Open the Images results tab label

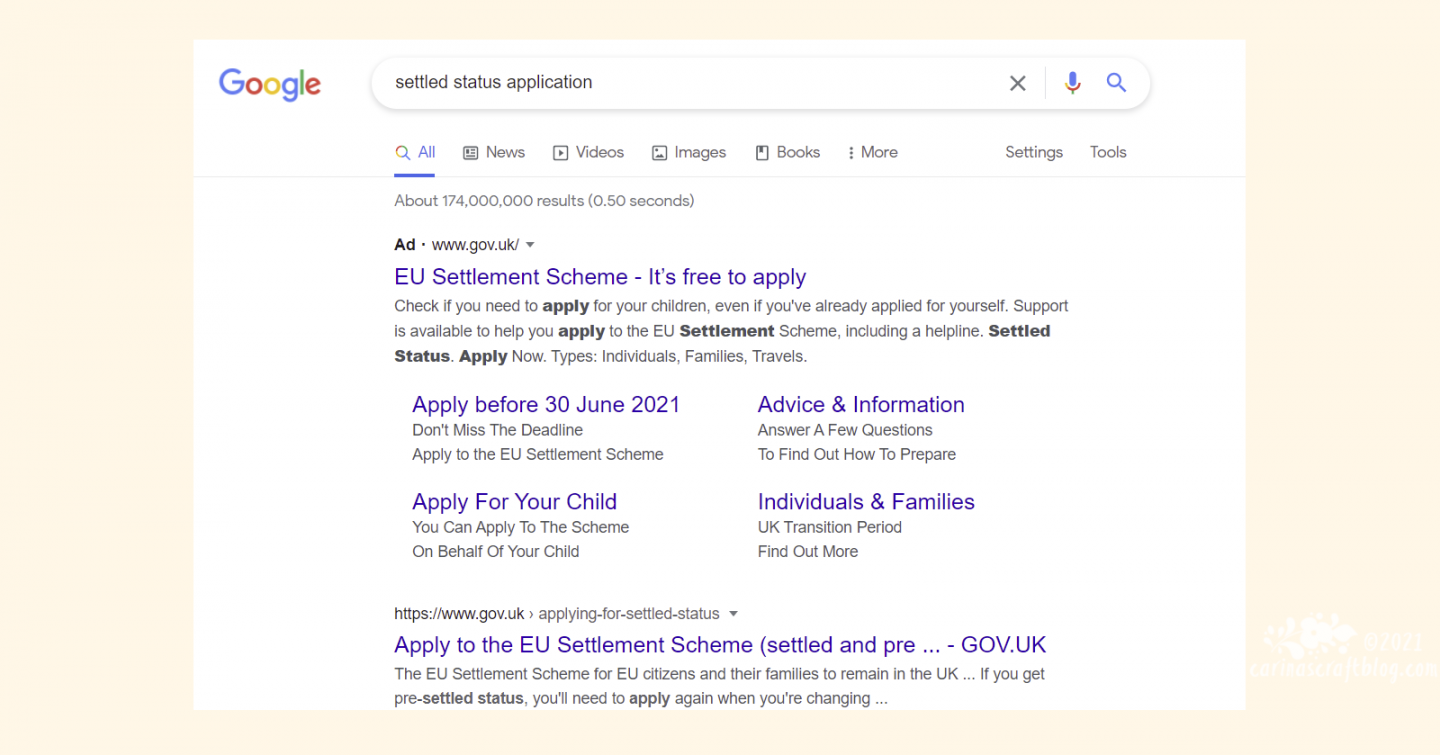(x=700, y=153)
